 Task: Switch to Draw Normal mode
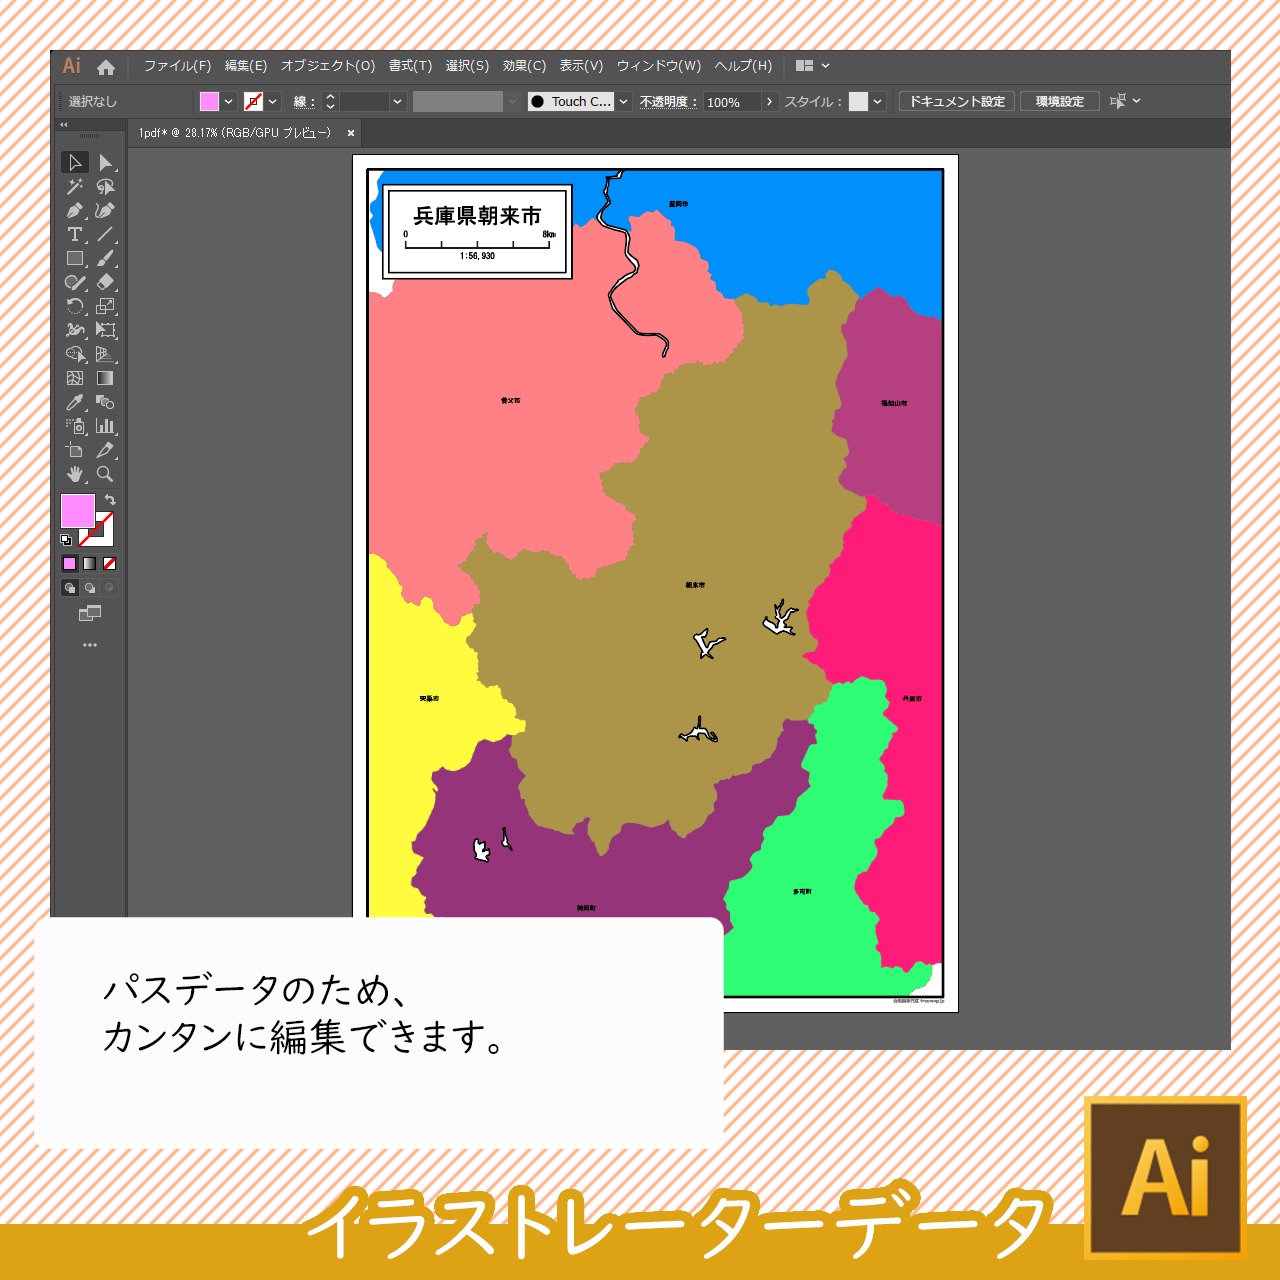pos(70,588)
